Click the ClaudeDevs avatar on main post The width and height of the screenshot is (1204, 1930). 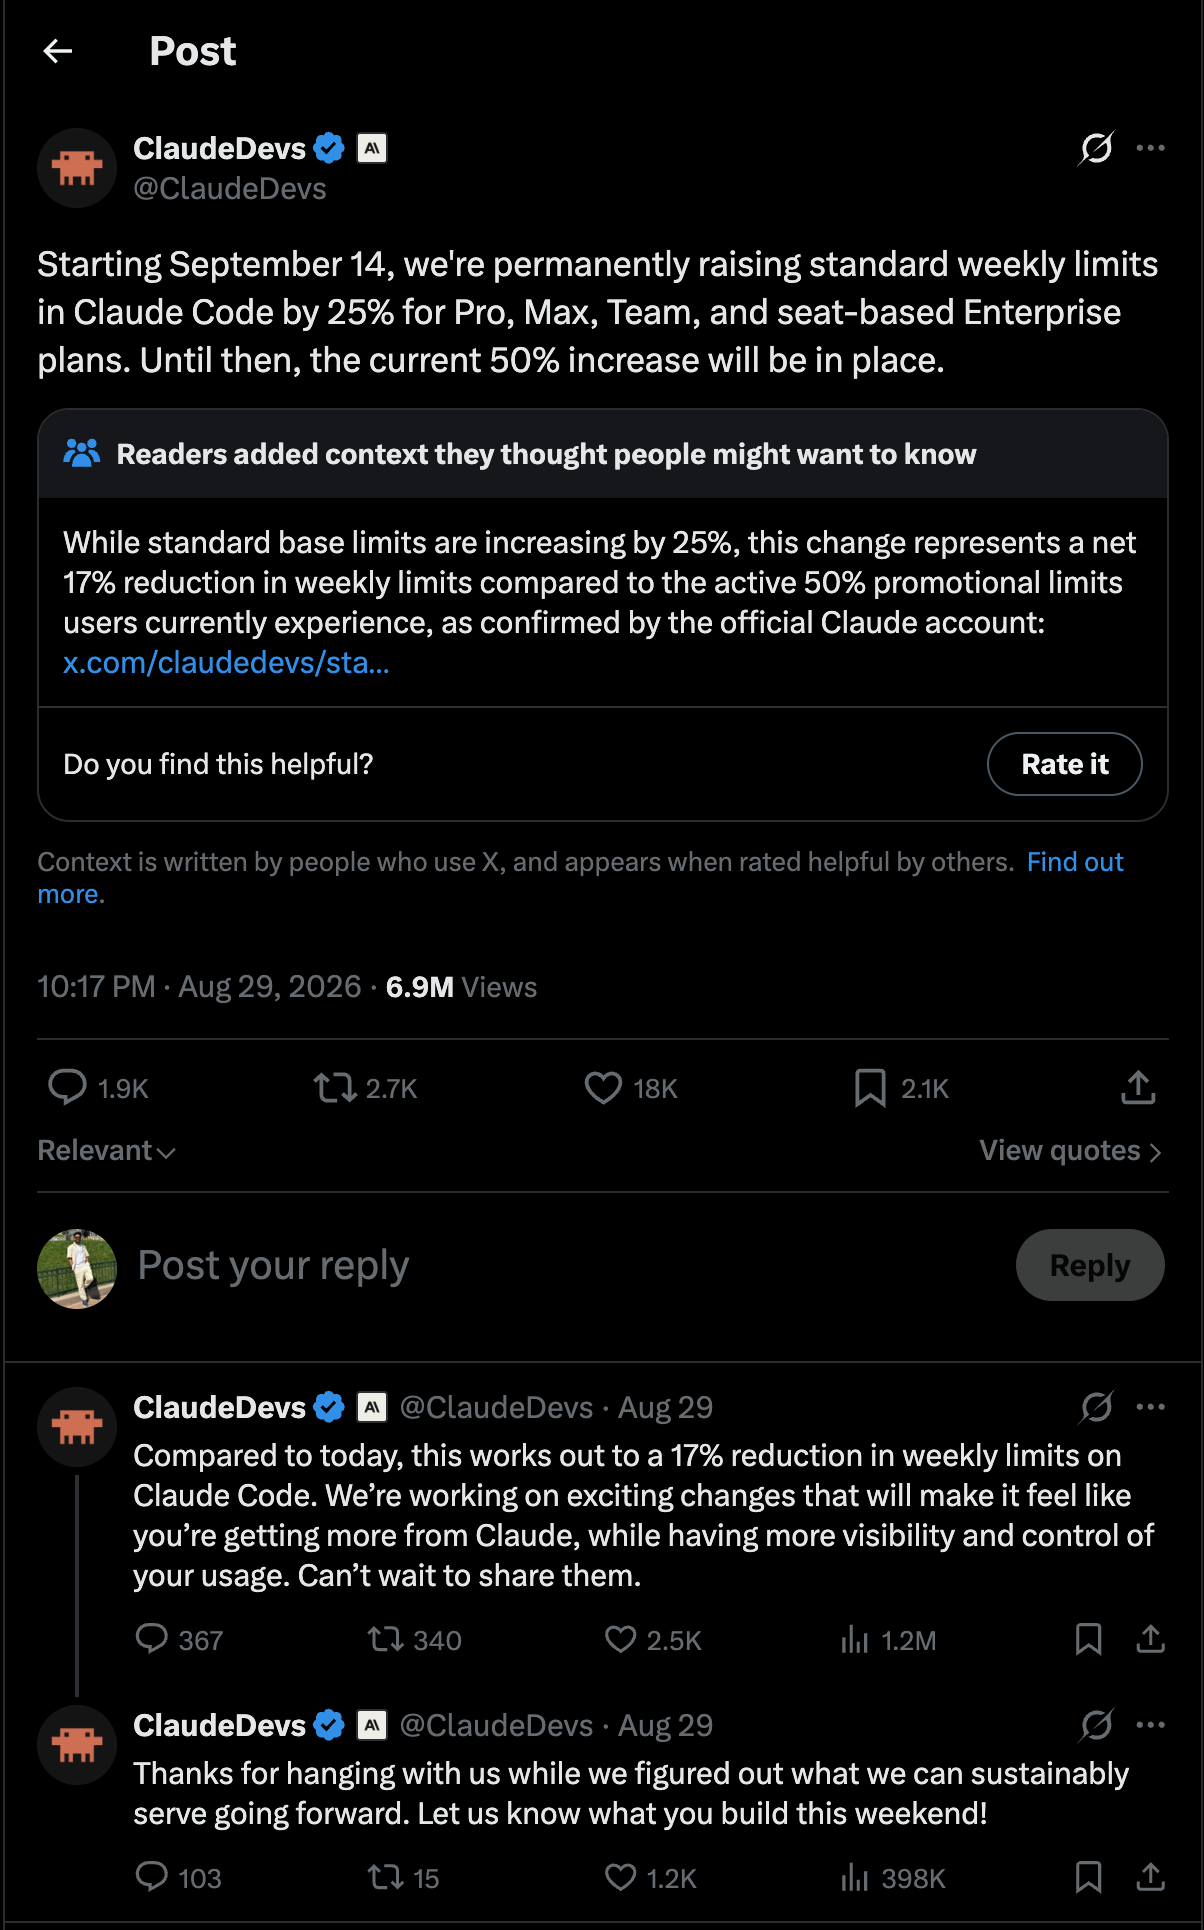77,168
